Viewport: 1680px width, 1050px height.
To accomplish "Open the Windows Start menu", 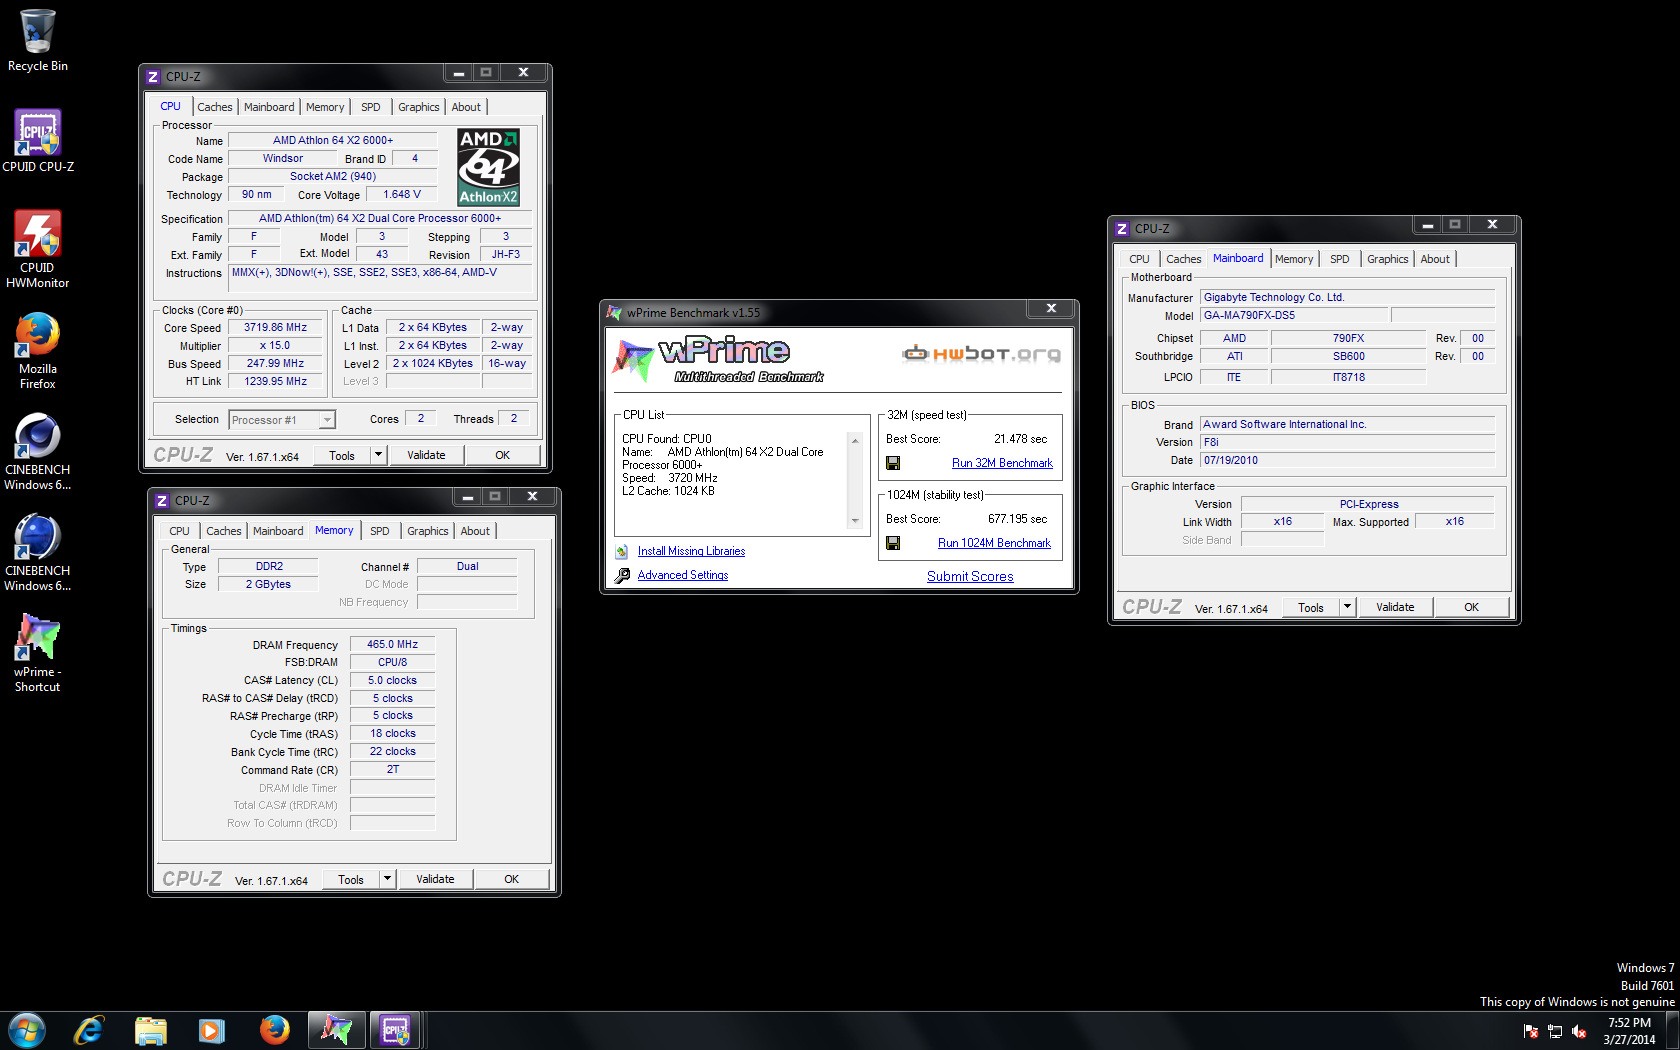I will pos(27,1030).
